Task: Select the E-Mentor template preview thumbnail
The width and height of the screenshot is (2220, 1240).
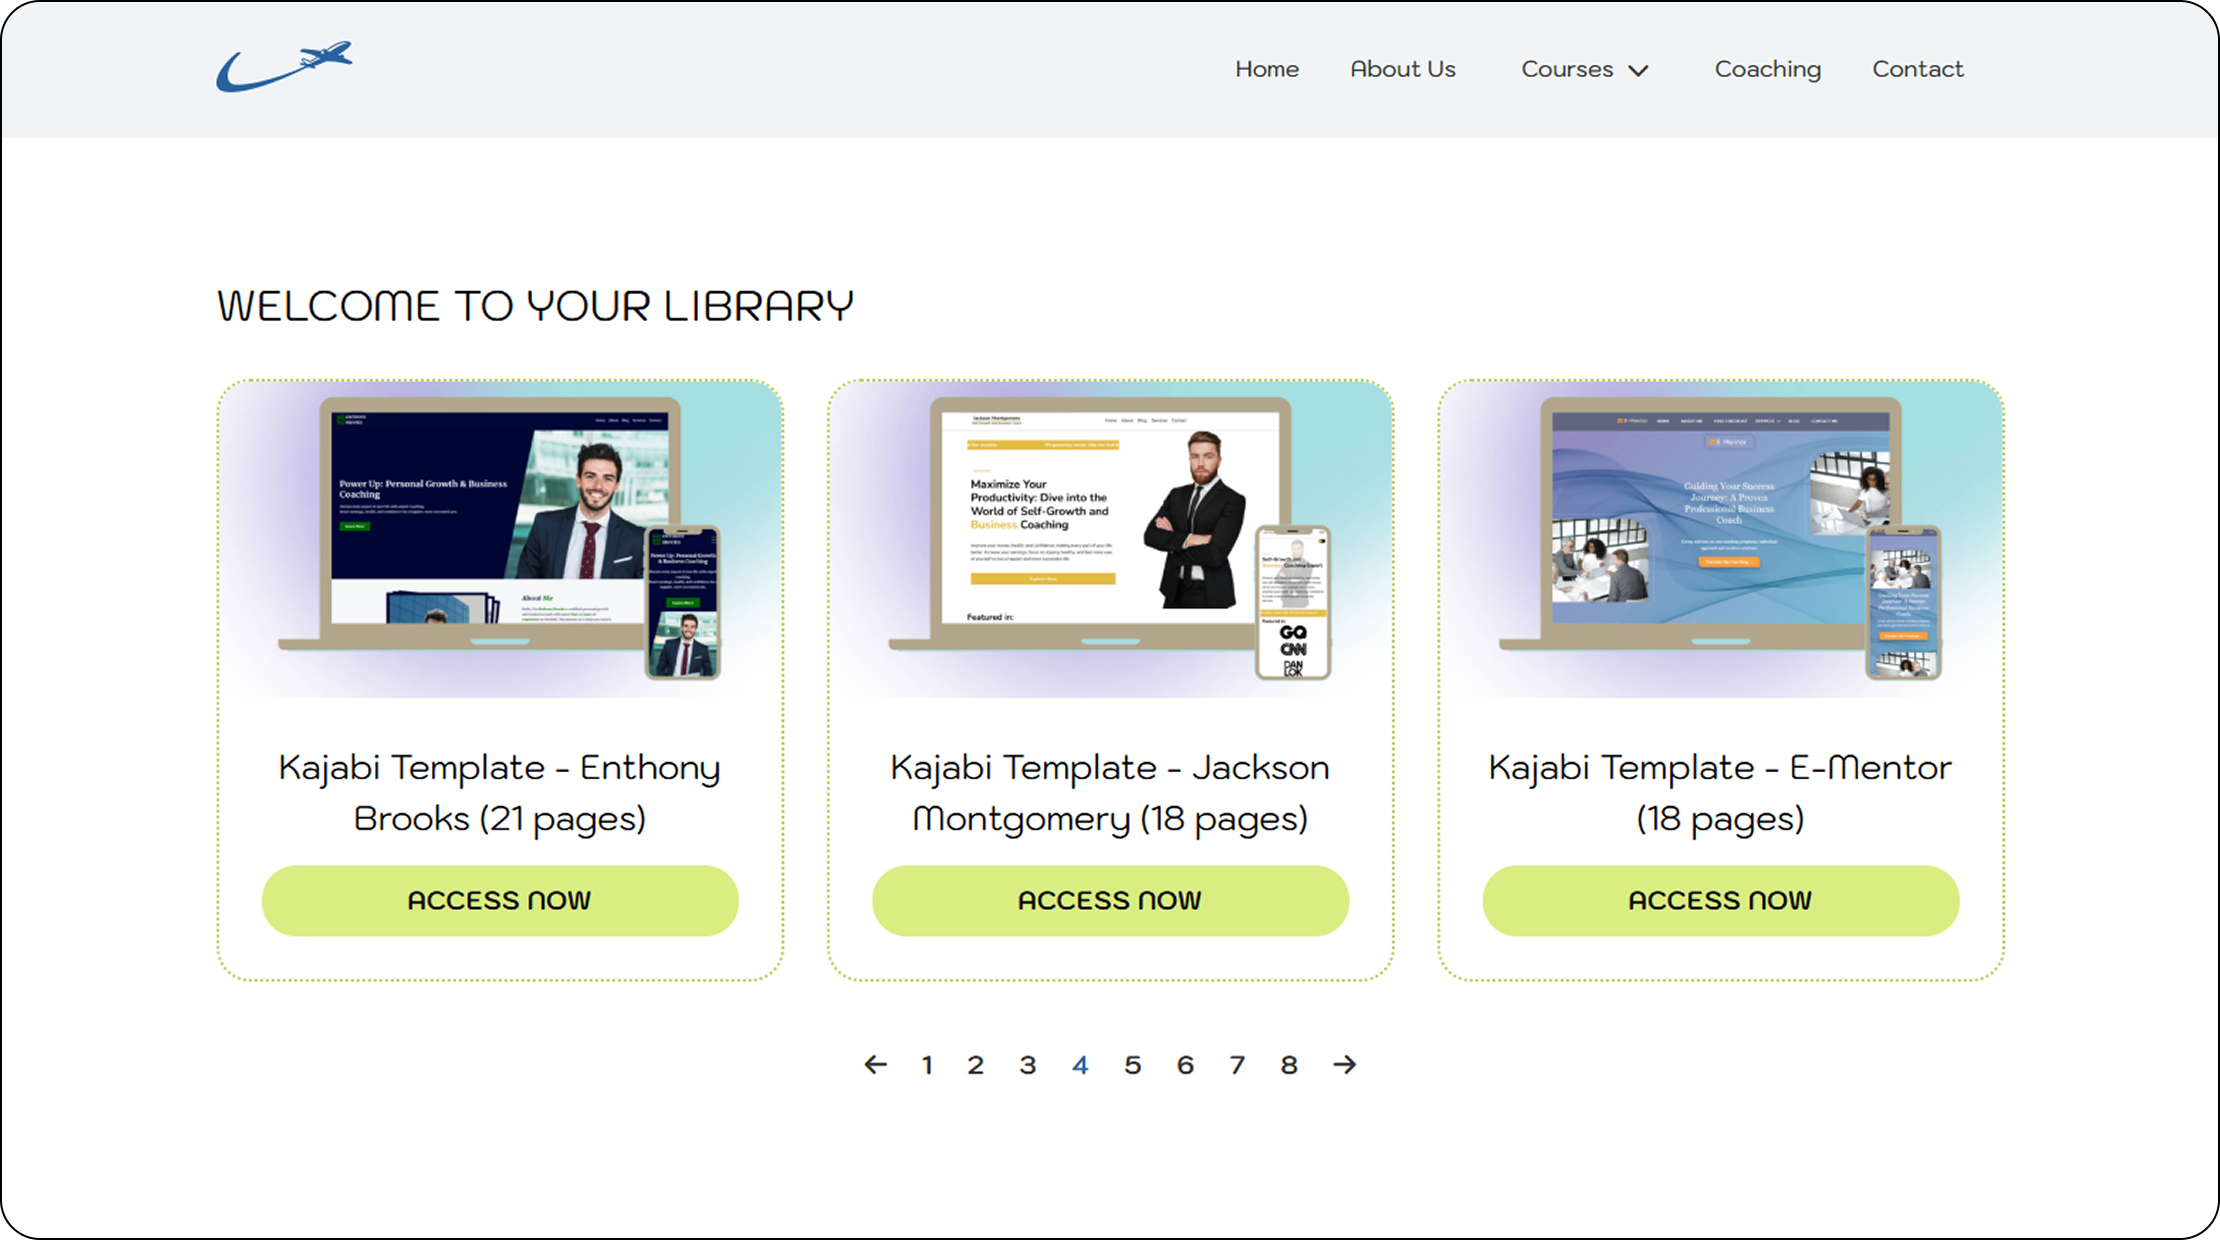Action: (x=1720, y=538)
